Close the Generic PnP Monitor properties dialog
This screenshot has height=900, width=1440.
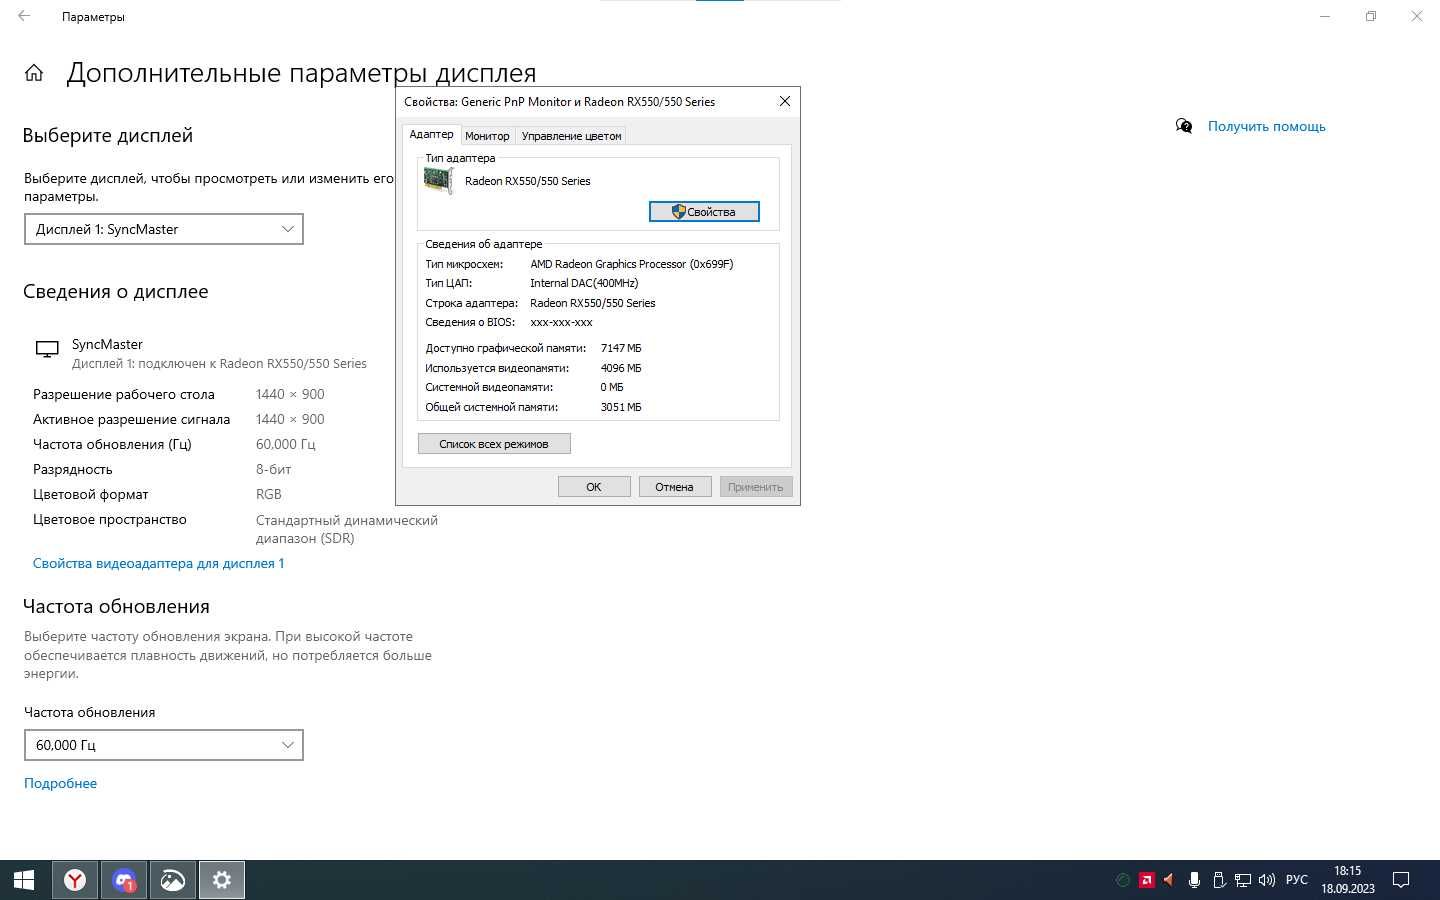785,101
